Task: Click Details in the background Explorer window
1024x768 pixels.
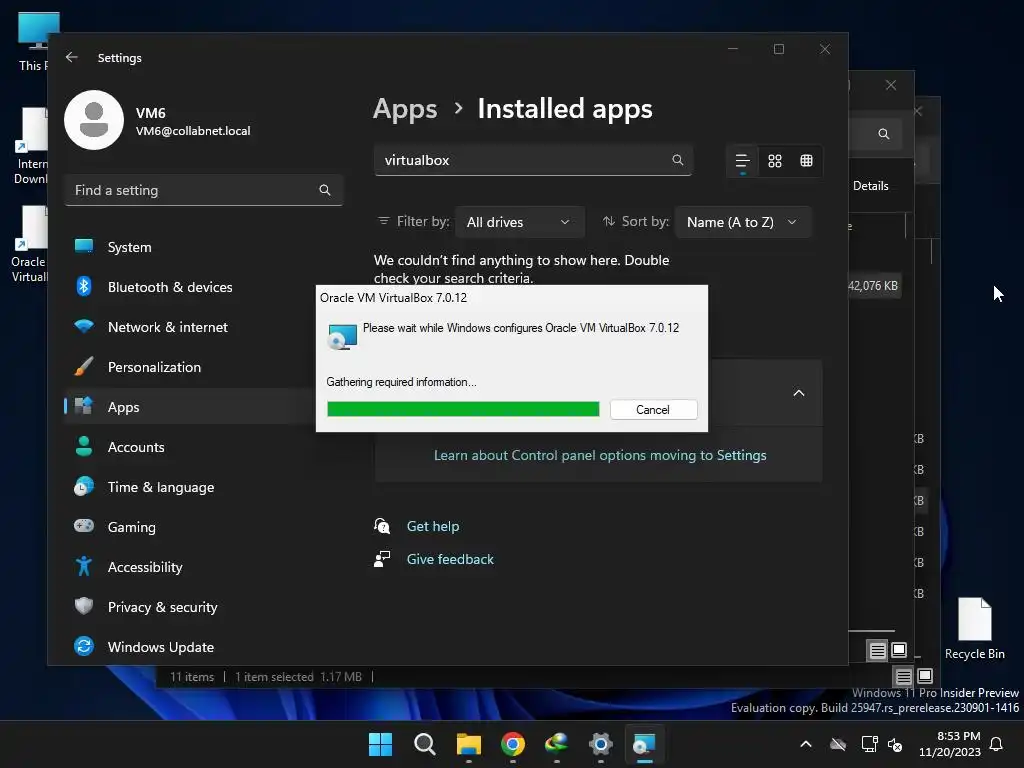Action: pyautogui.click(x=871, y=186)
